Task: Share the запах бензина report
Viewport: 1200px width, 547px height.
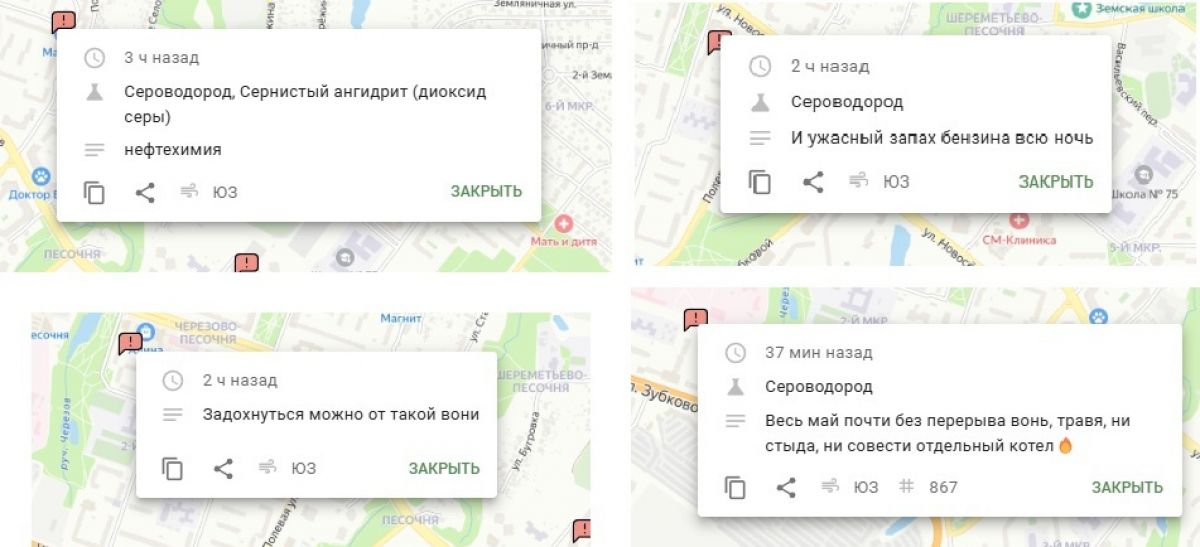Action: pyautogui.click(x=814, y=182)
